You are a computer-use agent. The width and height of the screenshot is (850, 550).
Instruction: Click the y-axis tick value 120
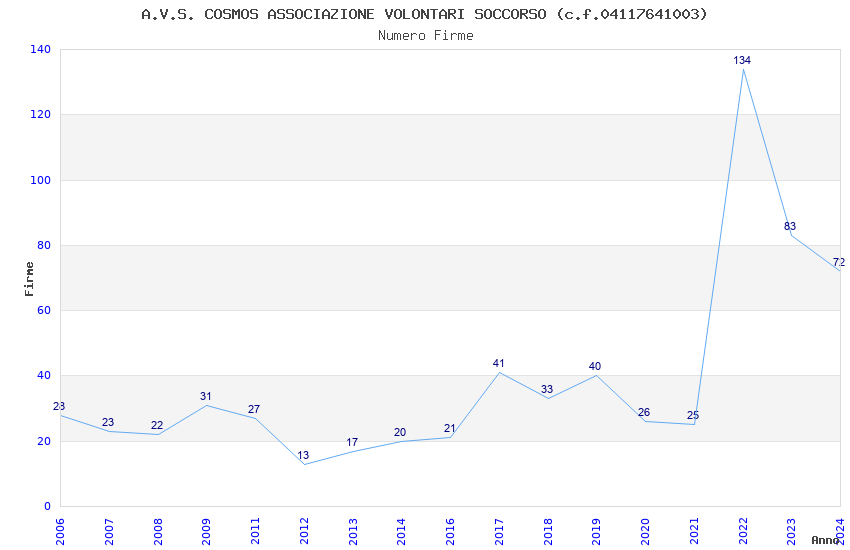pyautogui.click(x=41, y=114)
